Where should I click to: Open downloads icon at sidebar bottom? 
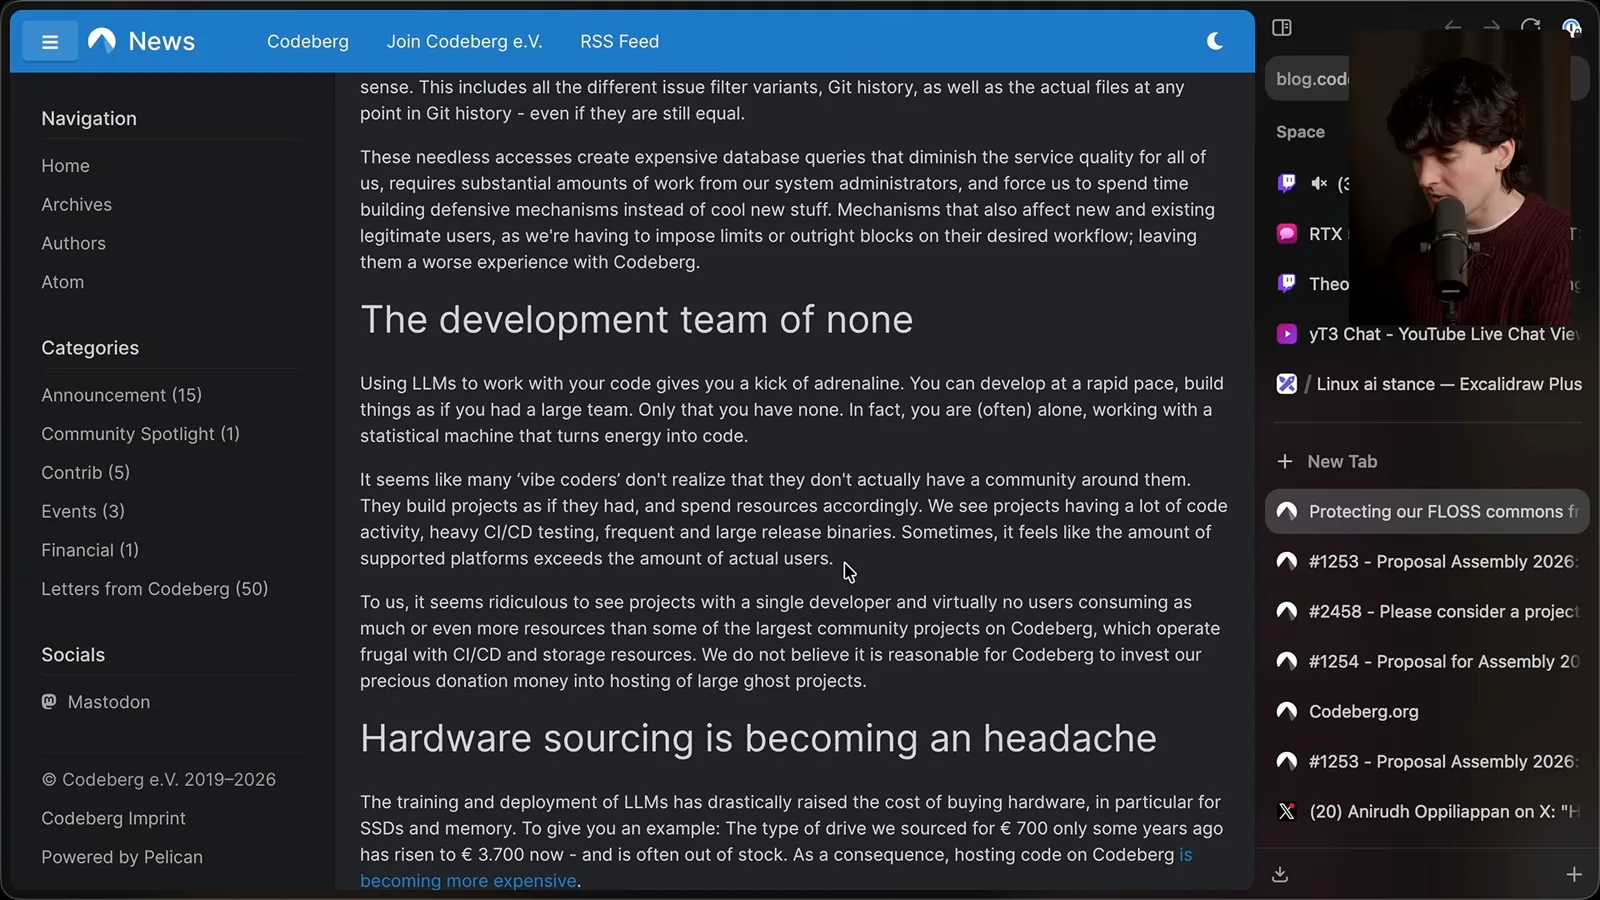(x=1280, y=875)
